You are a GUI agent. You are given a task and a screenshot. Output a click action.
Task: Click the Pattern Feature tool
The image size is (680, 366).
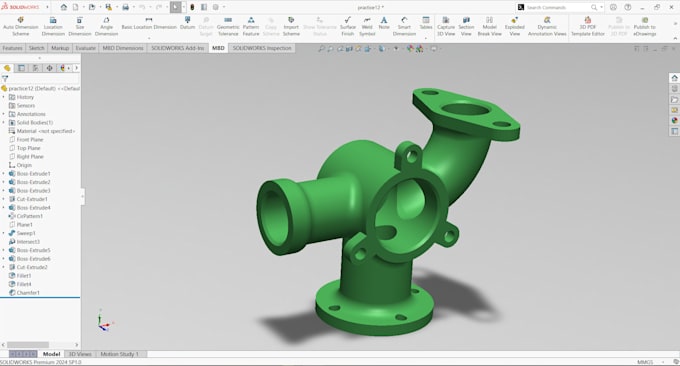[x=251, y=26]
